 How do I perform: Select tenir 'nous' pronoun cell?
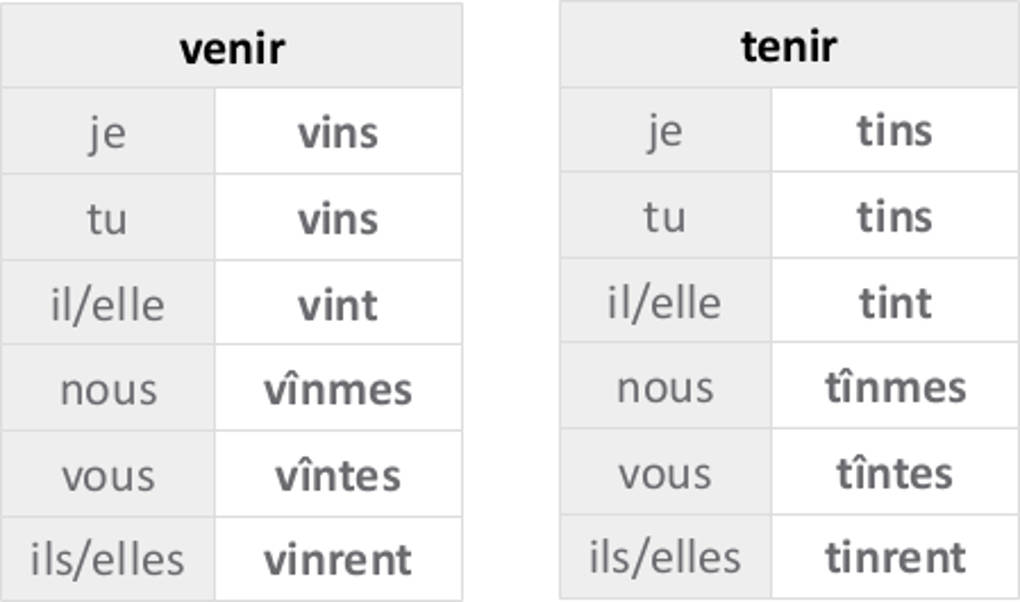[x=665, y=387]
